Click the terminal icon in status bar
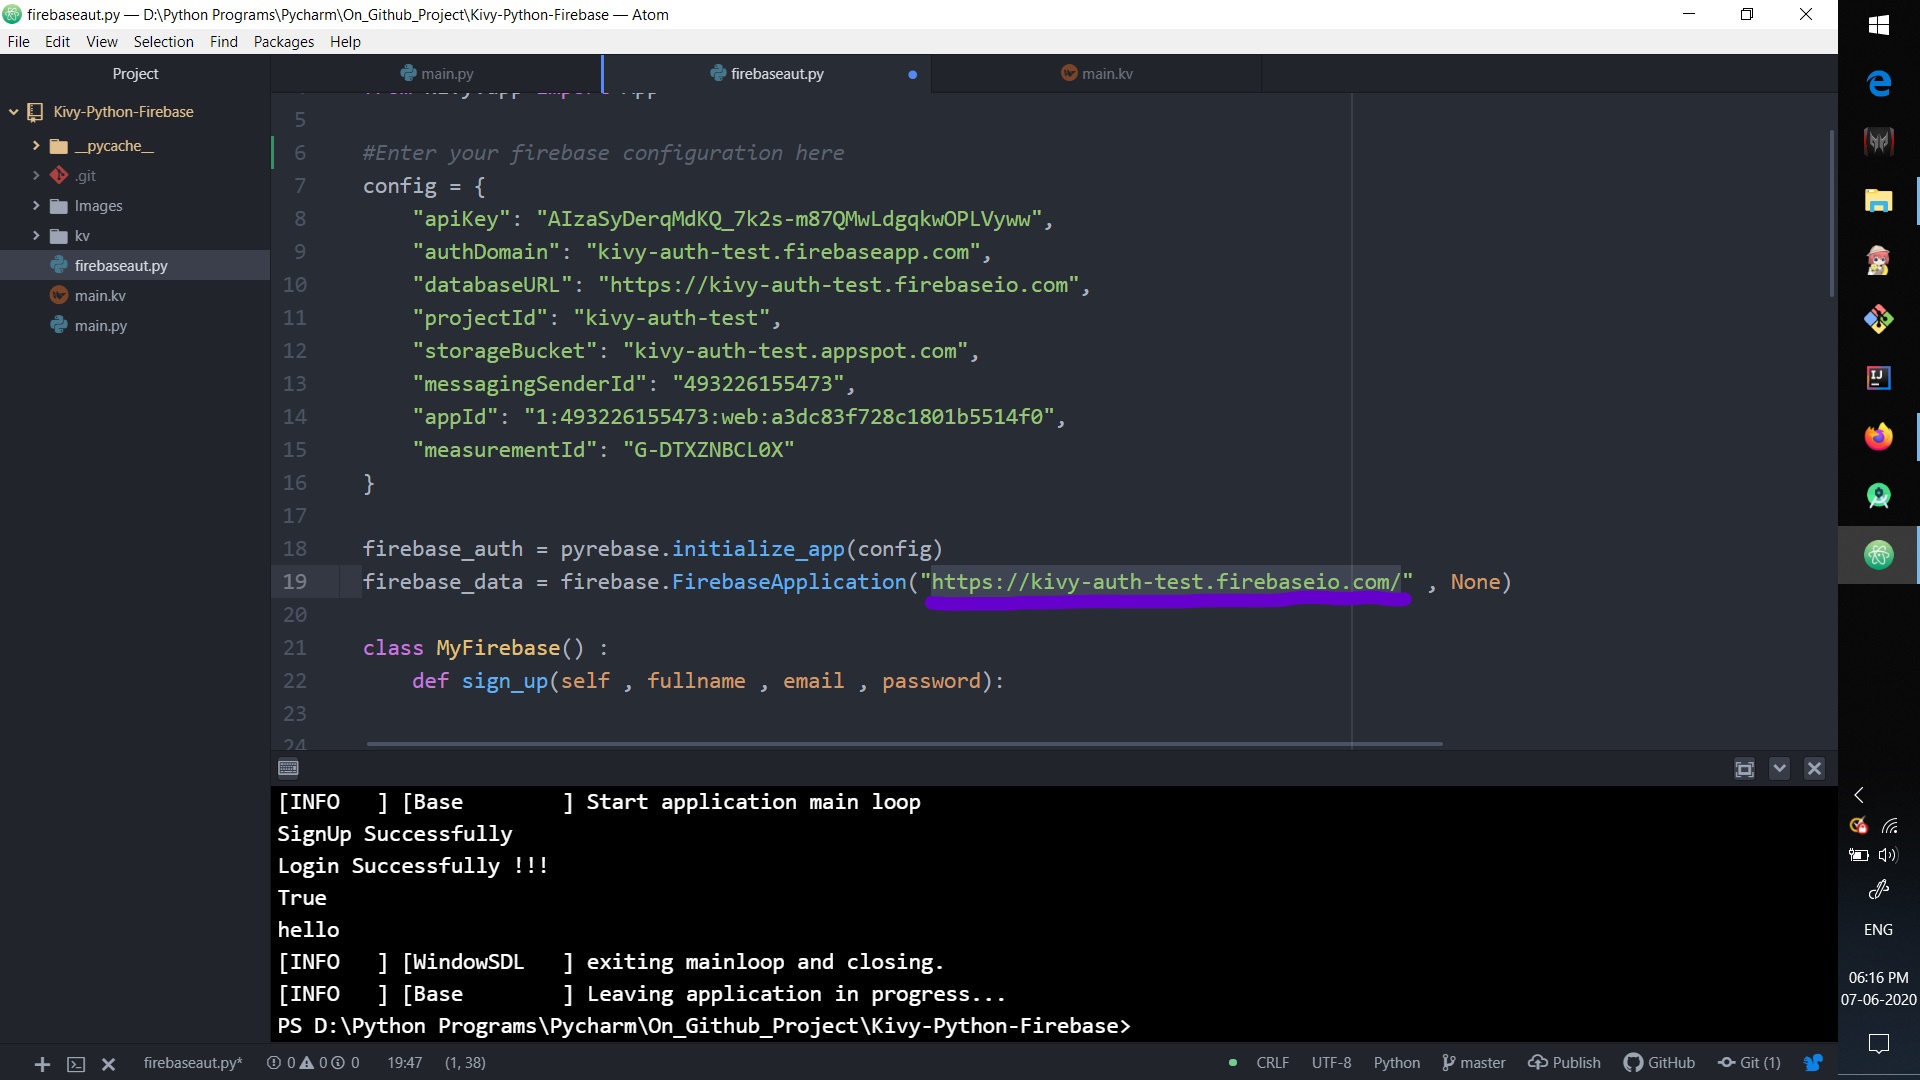Screen dimensions: 1920x1080 coord(76,1064)
